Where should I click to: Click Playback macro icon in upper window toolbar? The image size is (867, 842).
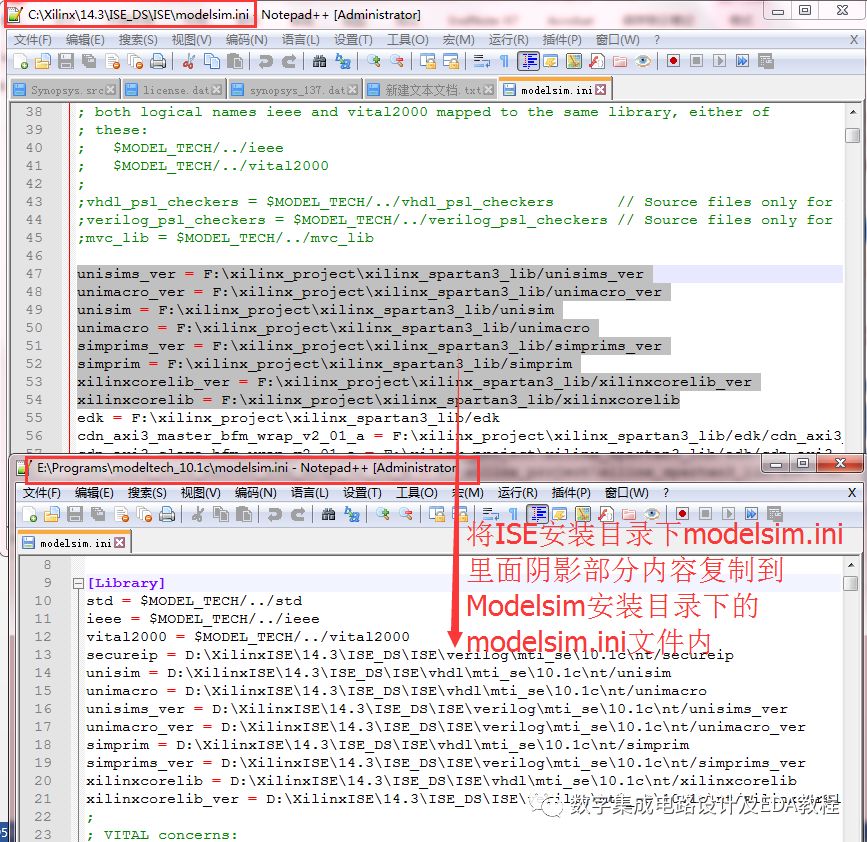[x=719, y=61]
